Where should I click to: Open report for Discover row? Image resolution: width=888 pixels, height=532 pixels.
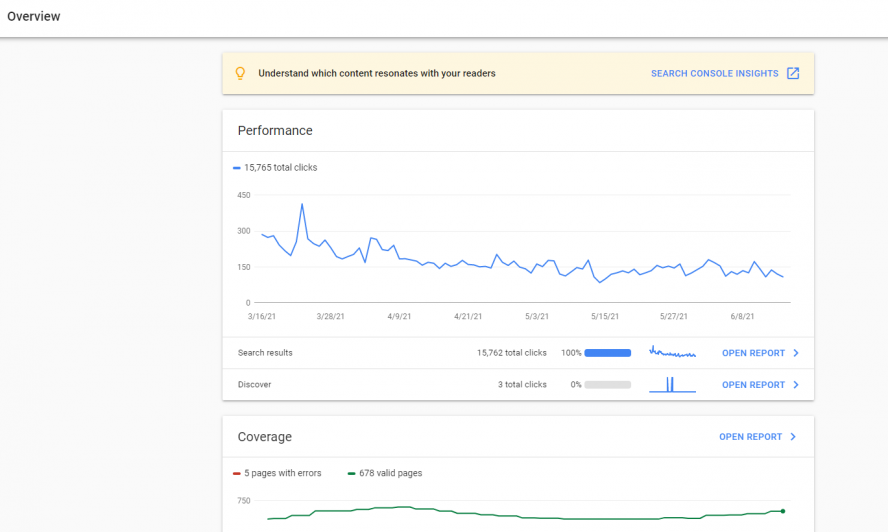point(753,385)
